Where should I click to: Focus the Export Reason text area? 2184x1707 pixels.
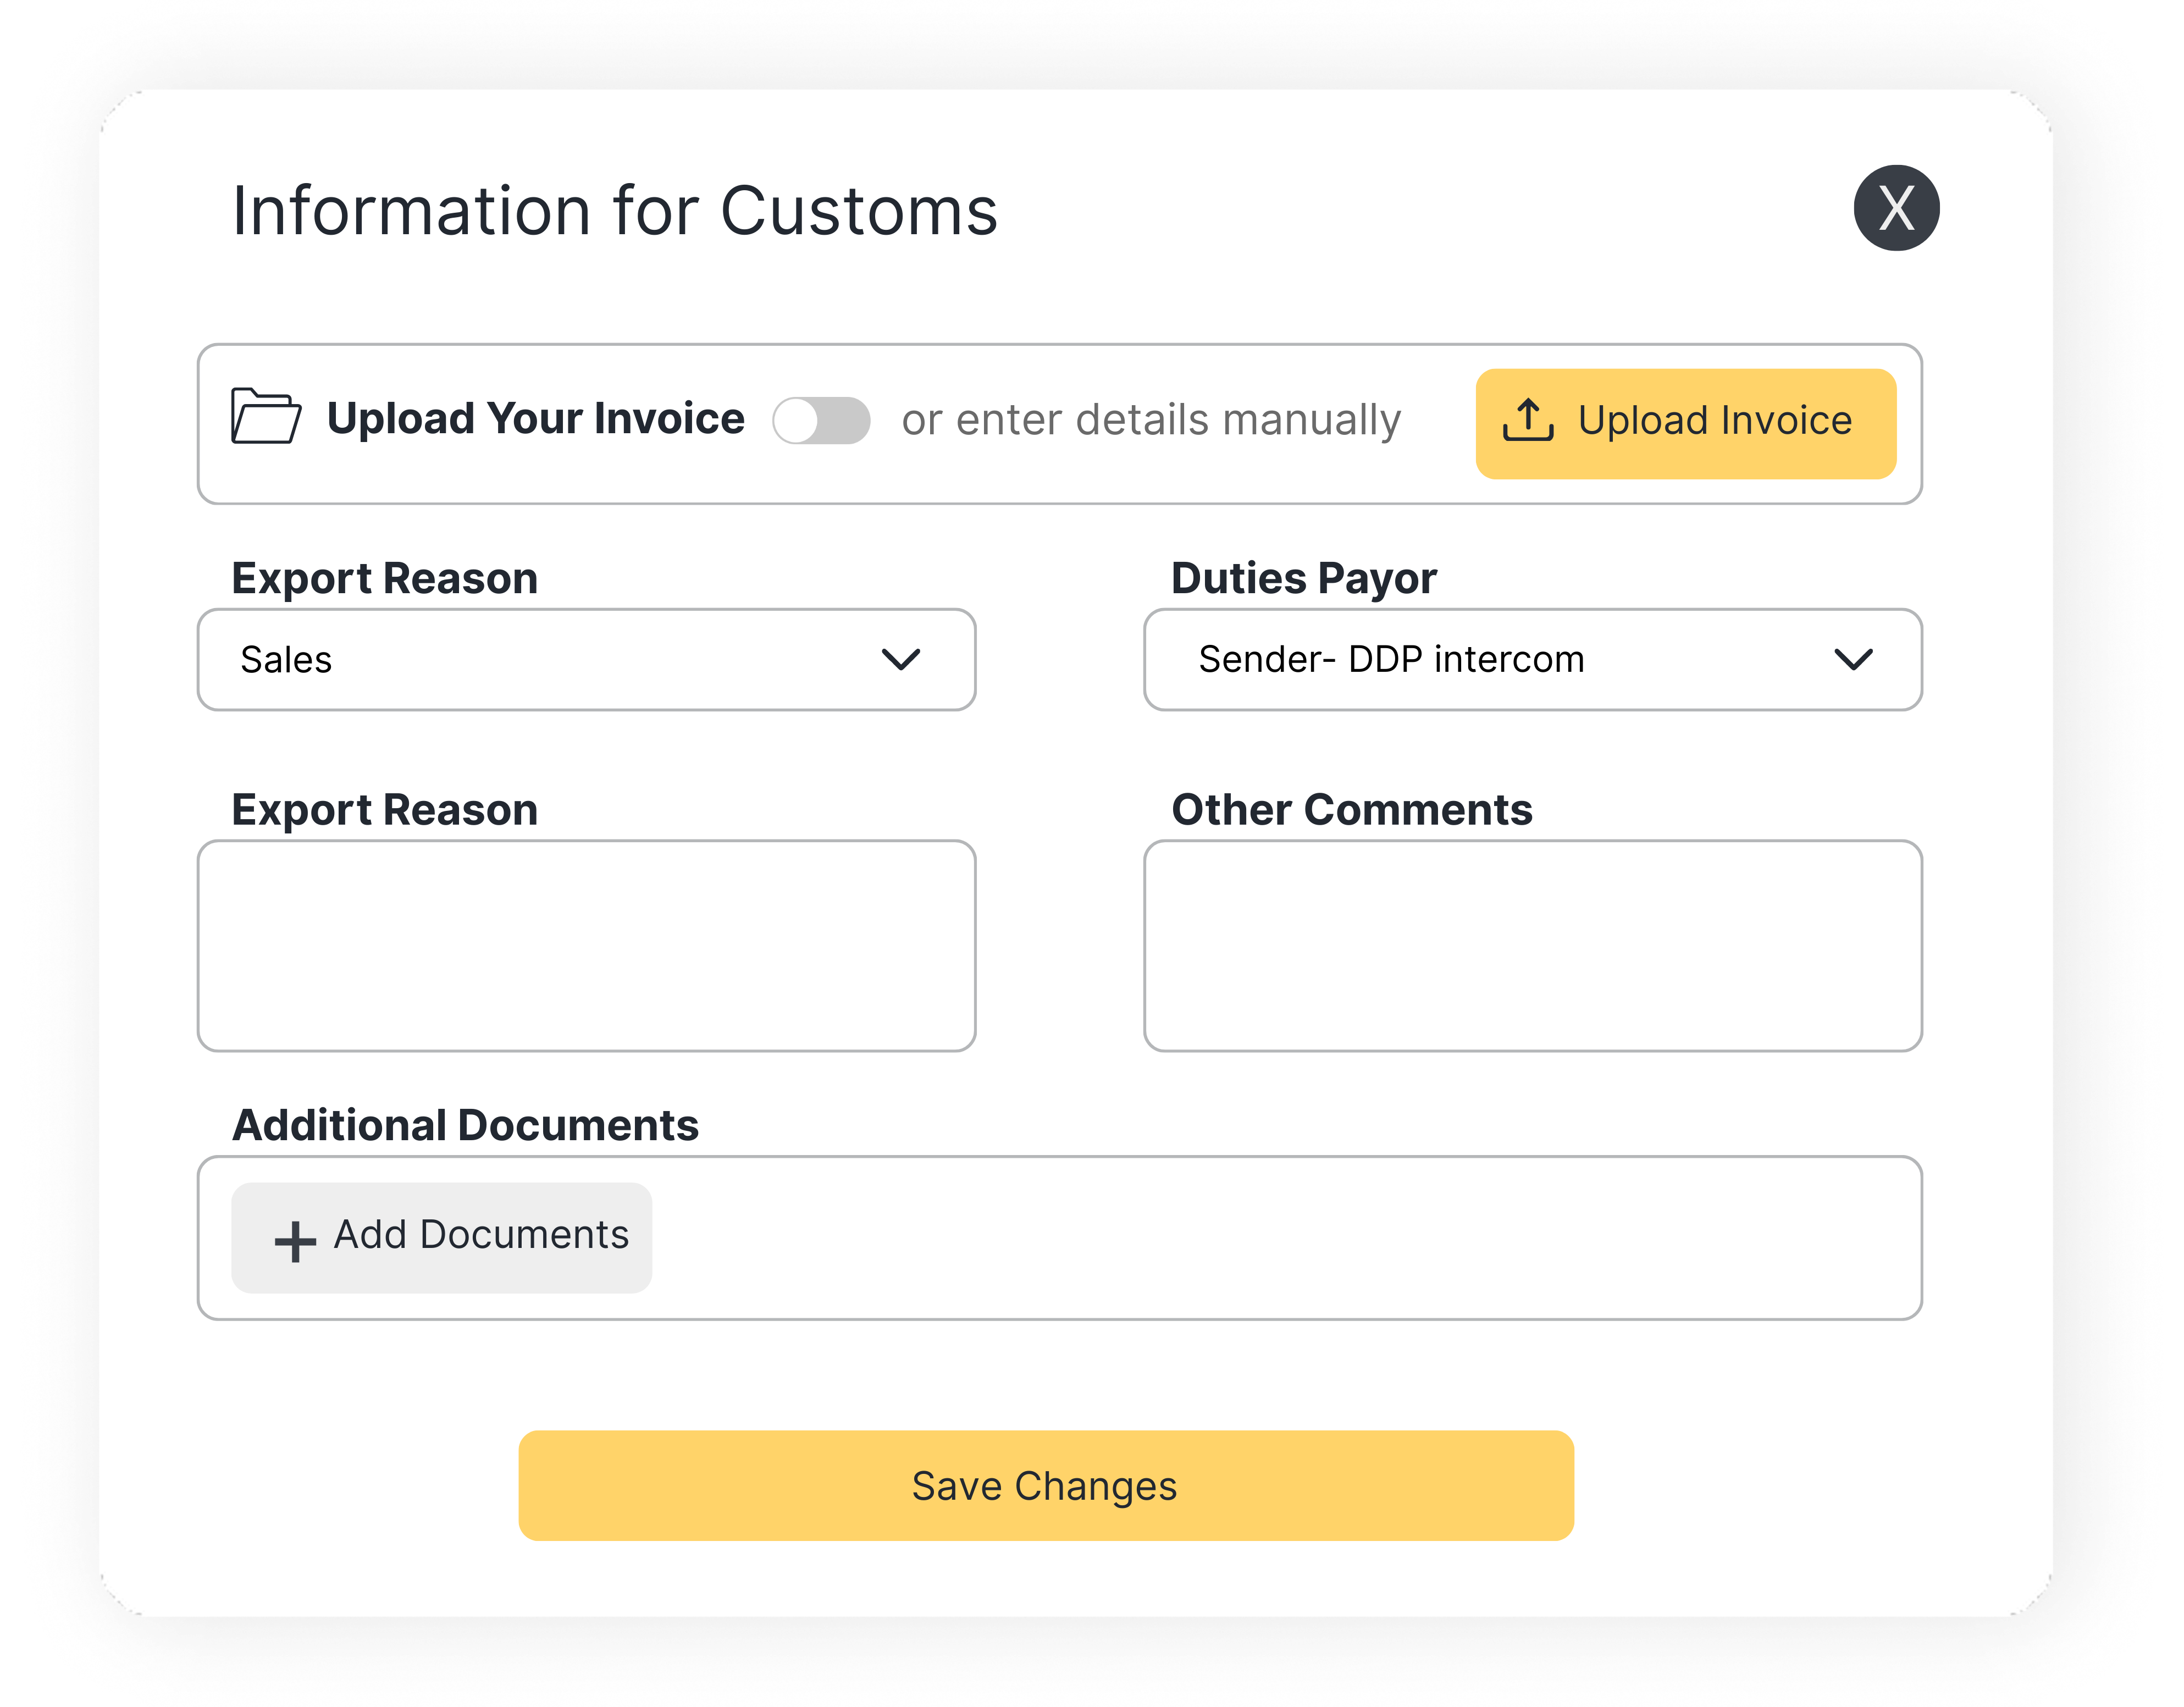586,945
